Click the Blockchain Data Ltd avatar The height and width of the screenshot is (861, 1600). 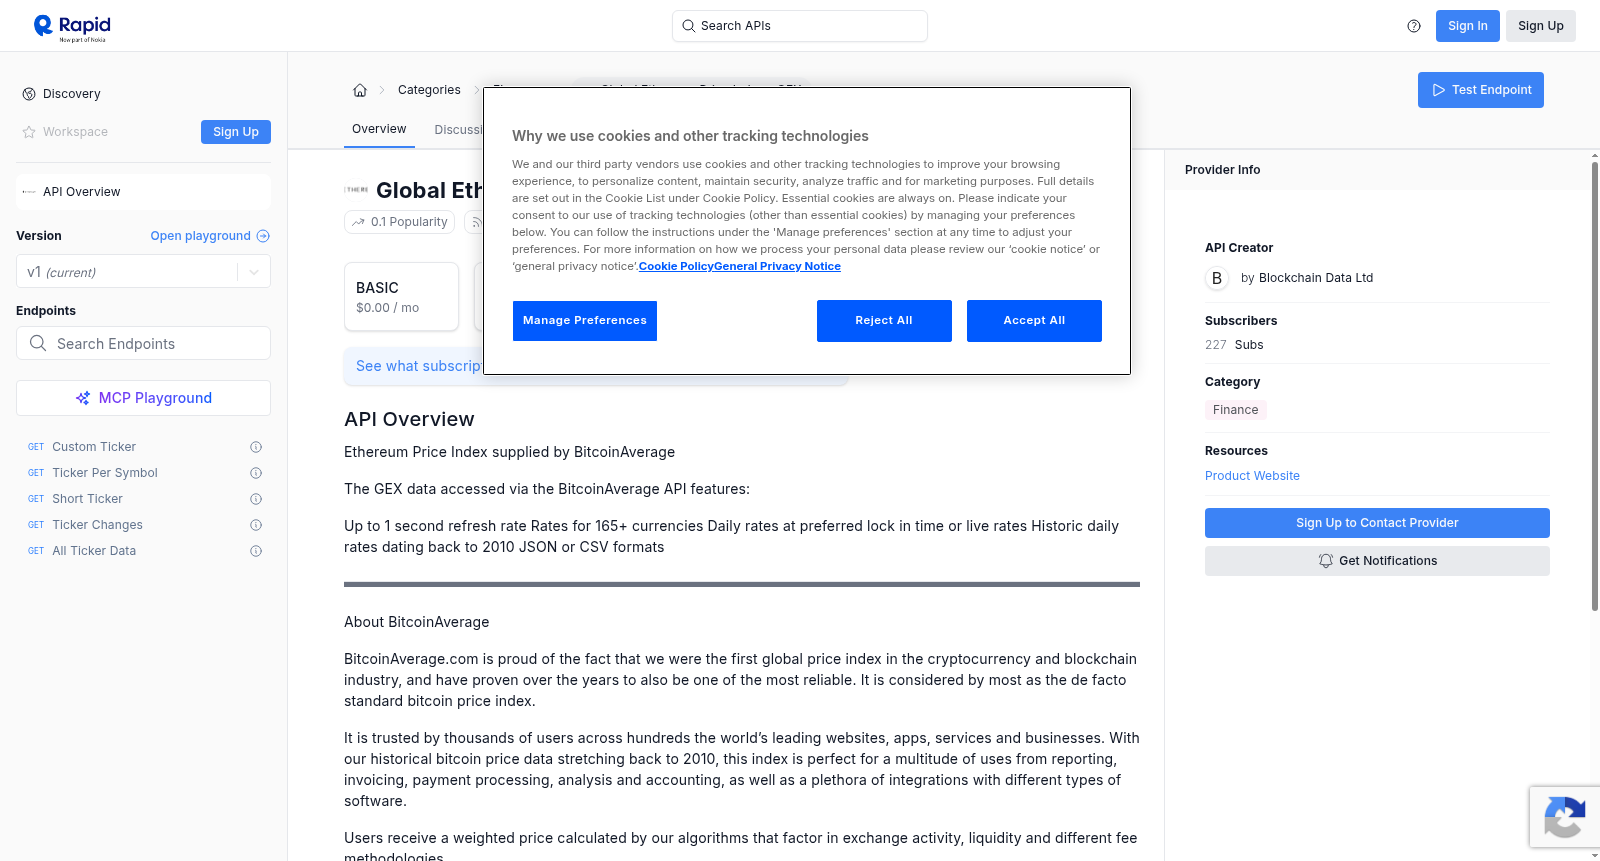pyautogui.click(x=1217, y=278)
